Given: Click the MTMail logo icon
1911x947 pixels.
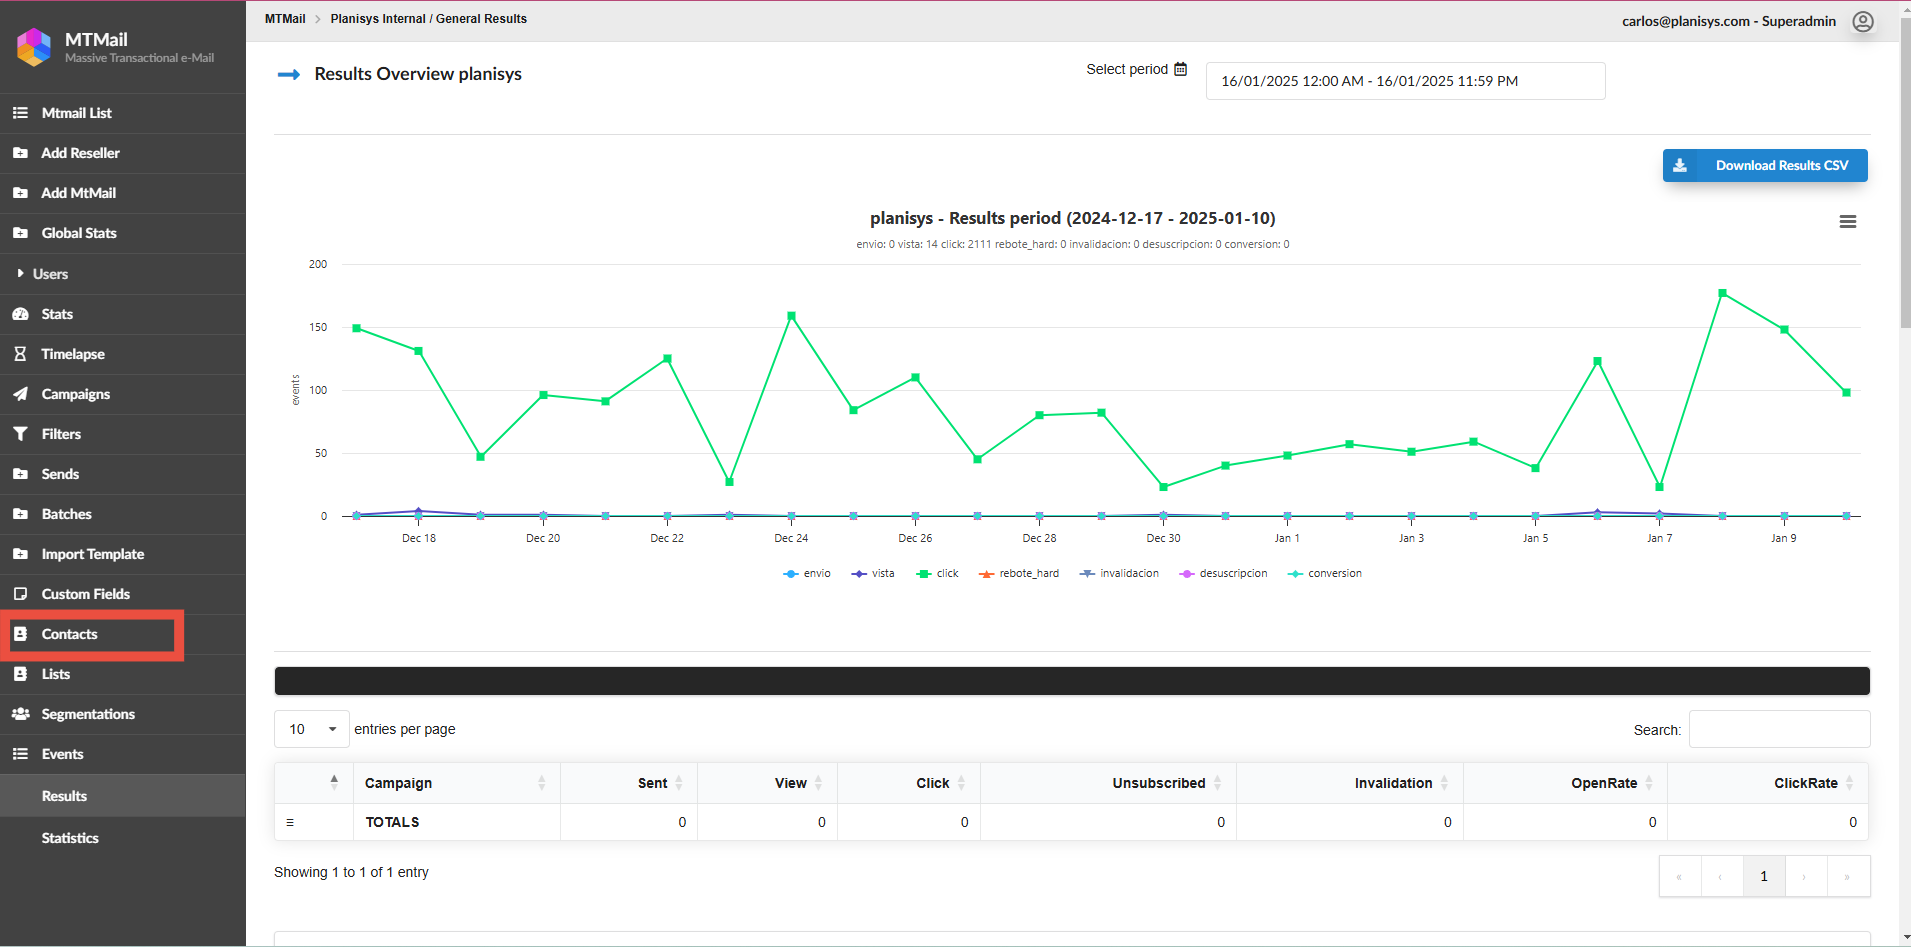Looking at the screenshot, I should click(34, 47).
